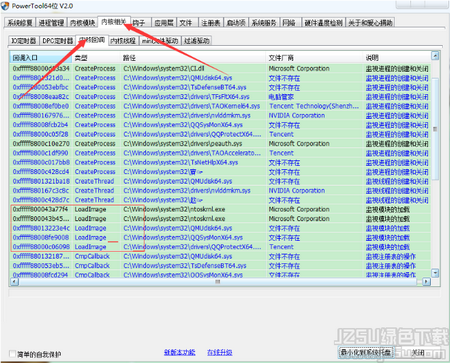Enable the 简单的自我保护 checkbox
Viewport: 450px width, 363px height.
coord(12,353)
